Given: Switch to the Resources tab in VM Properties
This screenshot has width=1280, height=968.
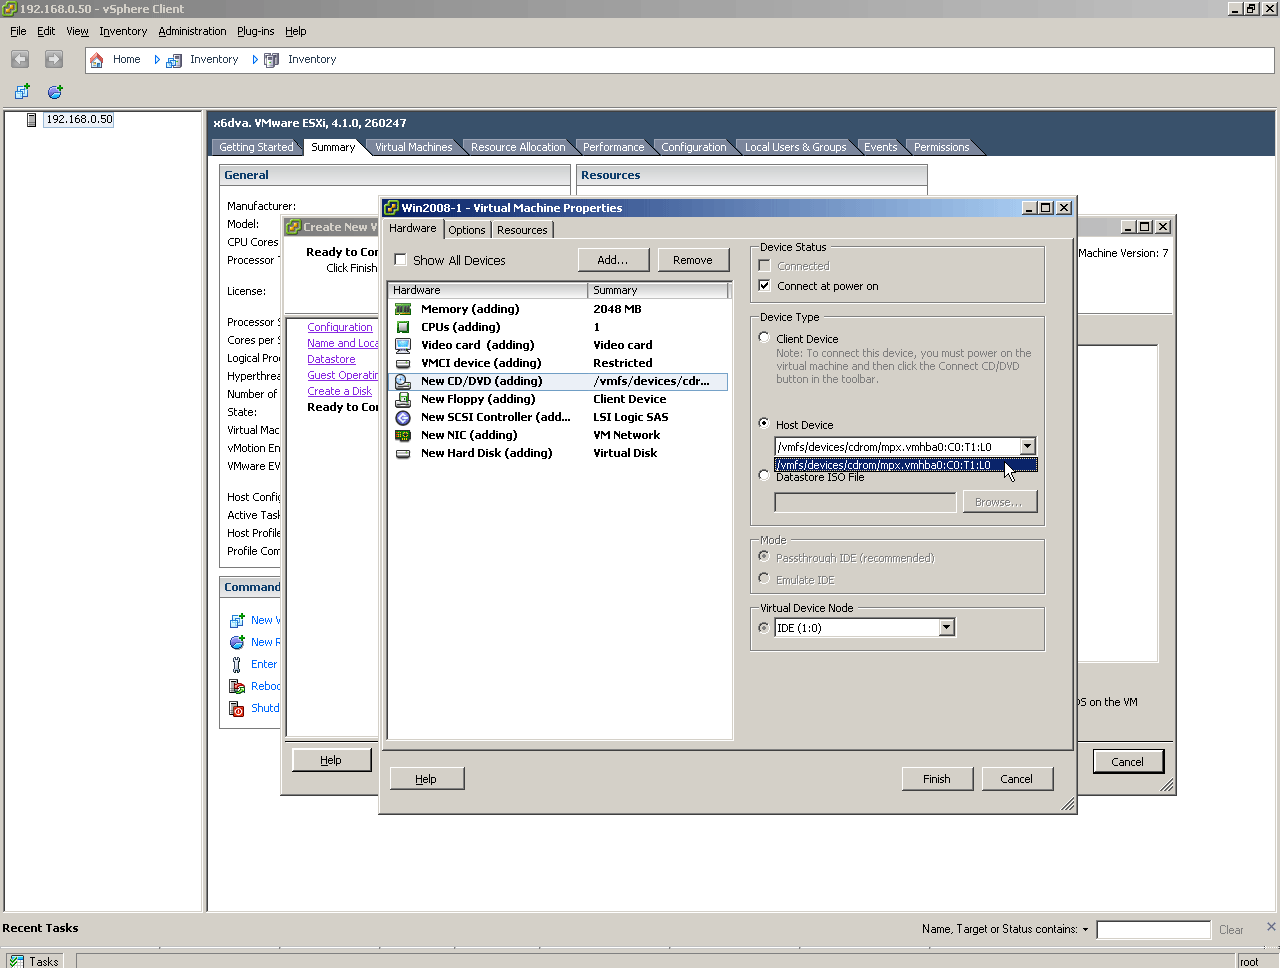Looking at the screenshot, I should coord(522,230).
